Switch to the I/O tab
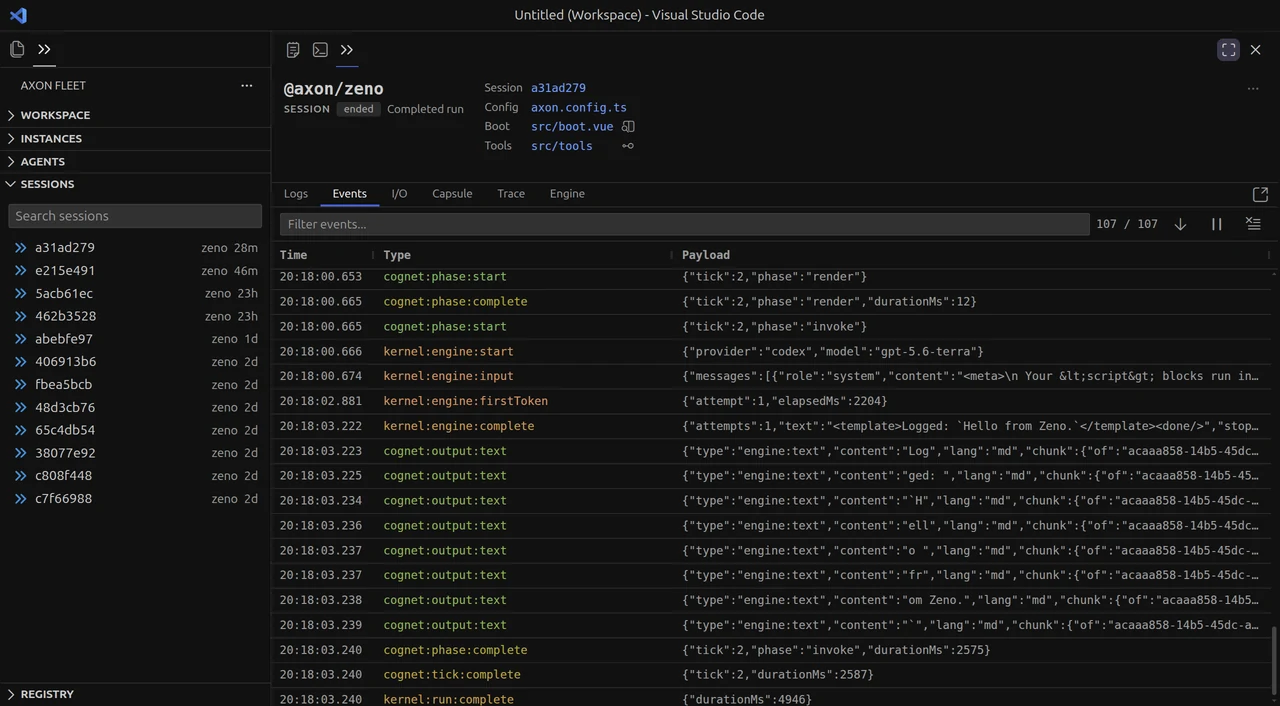The height and width of the screenshot is (706, 1280). (x=399, y=194)
